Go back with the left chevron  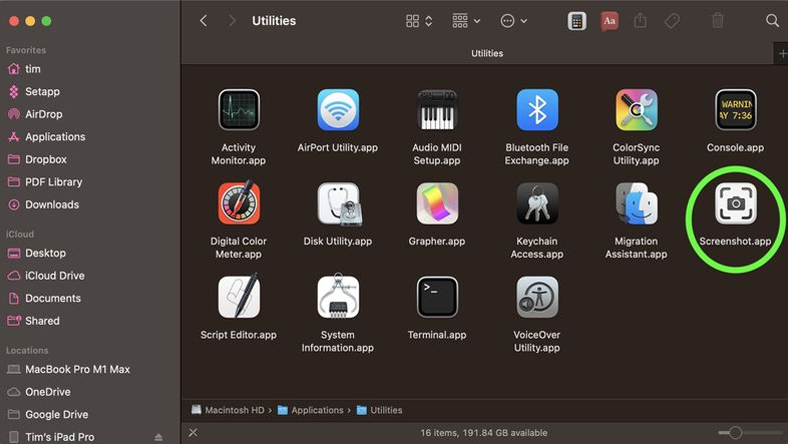tap(204, 21)
